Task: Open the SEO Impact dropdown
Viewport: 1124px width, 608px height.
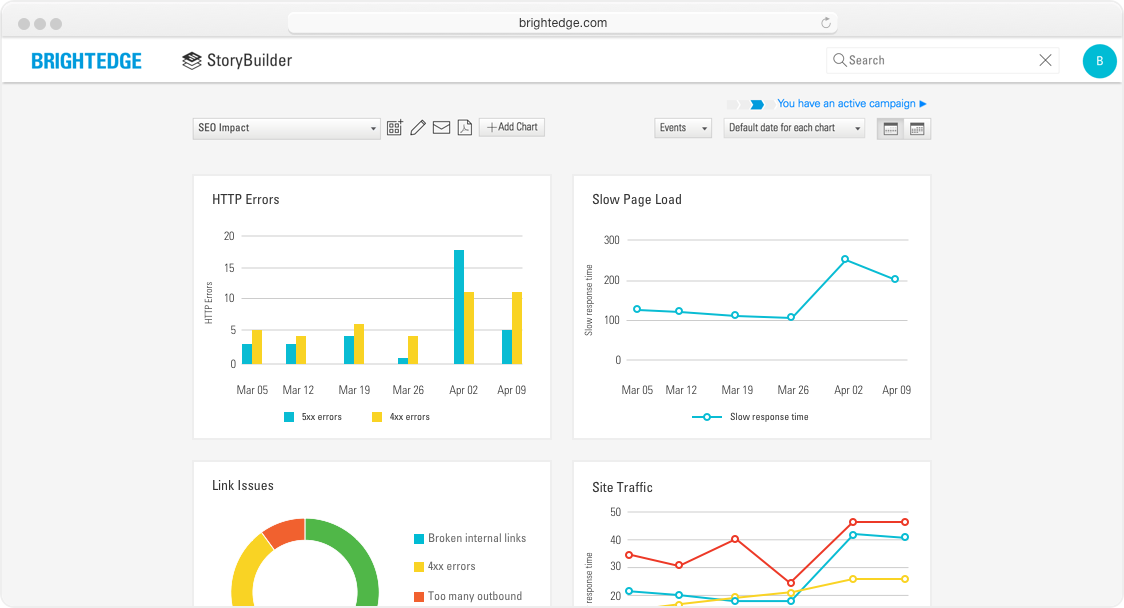Action: pos(286,128)
